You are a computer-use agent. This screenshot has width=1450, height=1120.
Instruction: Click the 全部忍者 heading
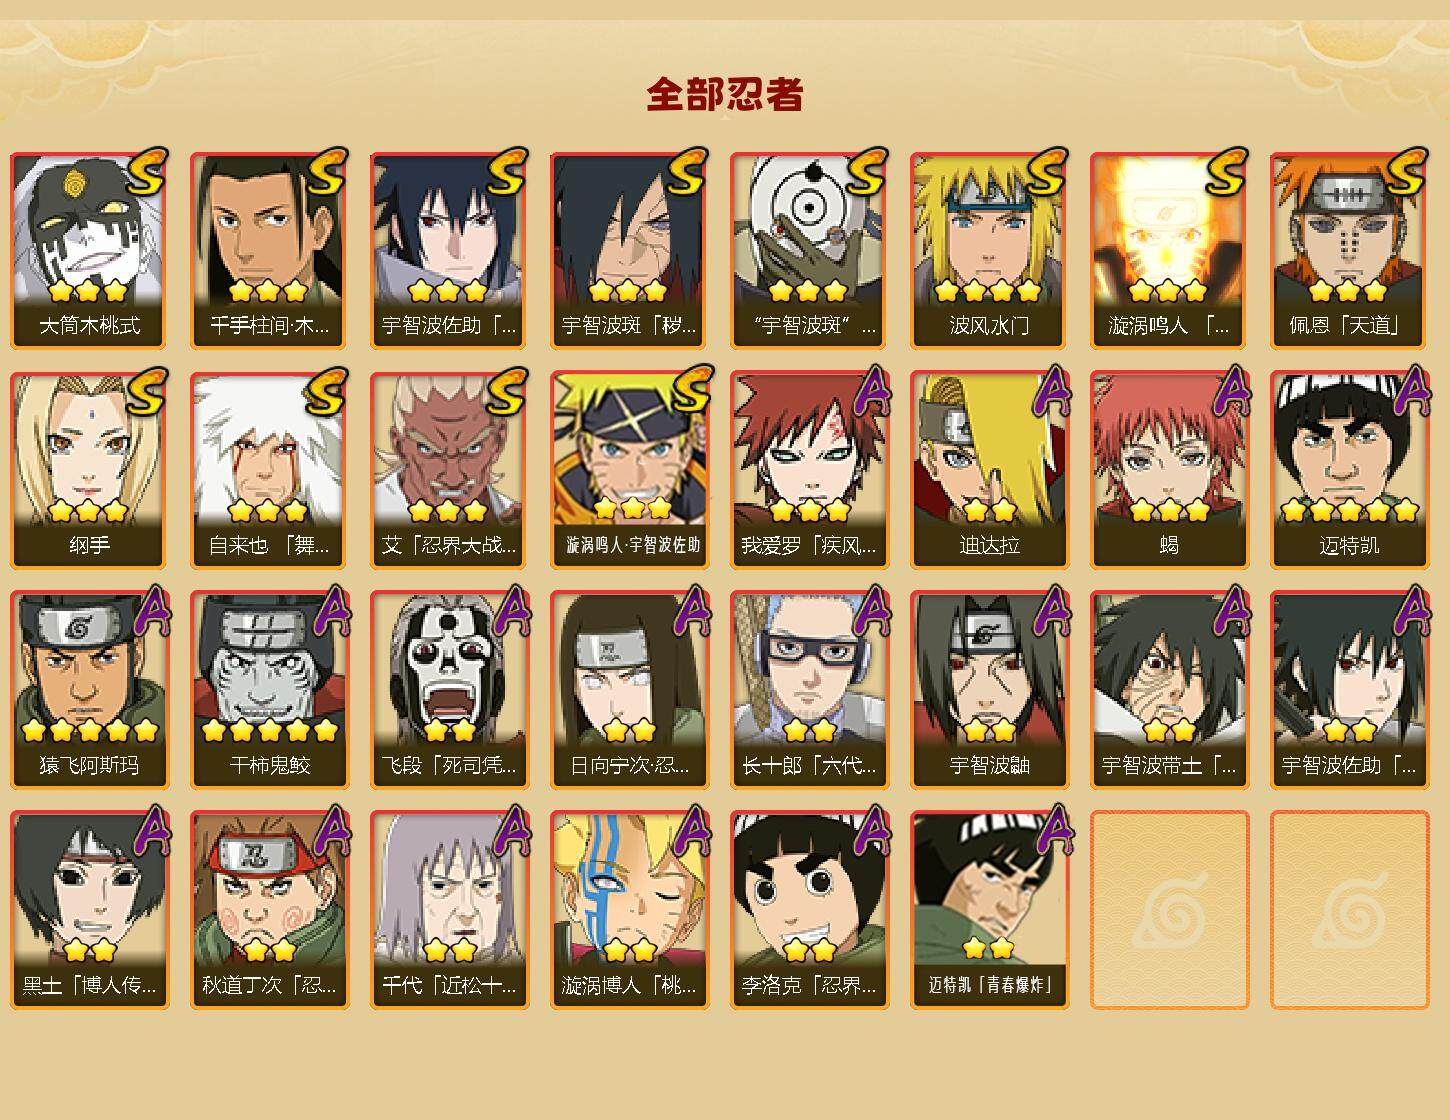(x=725, y=94)
